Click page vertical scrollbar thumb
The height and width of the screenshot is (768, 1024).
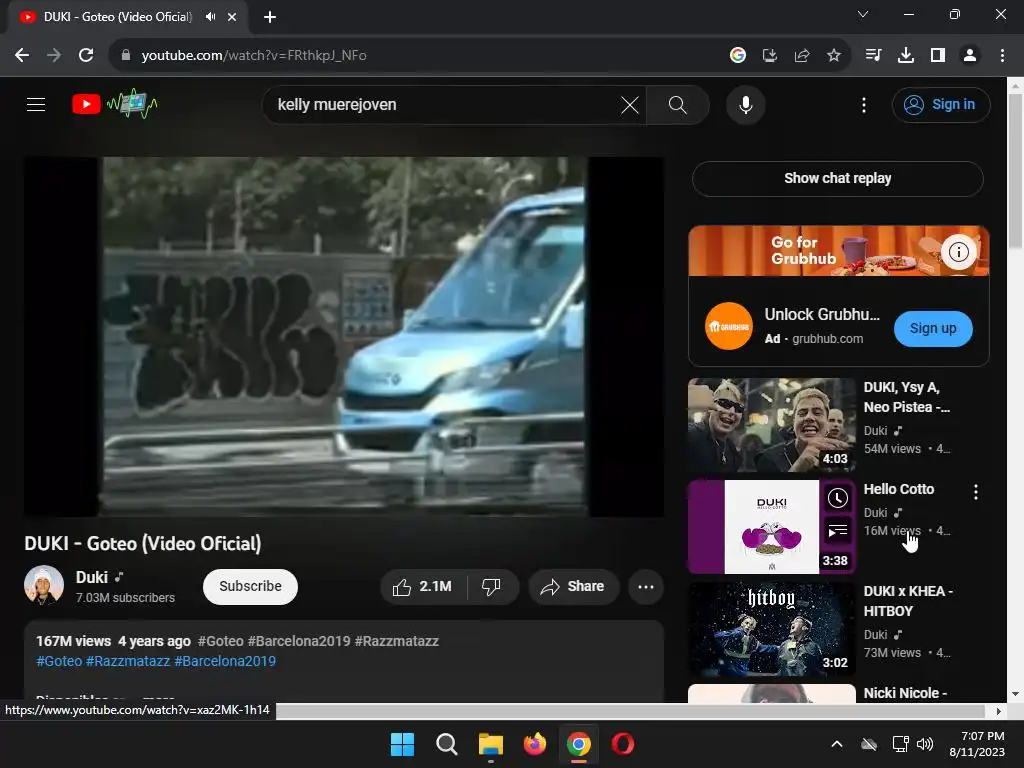[1015, 171]
